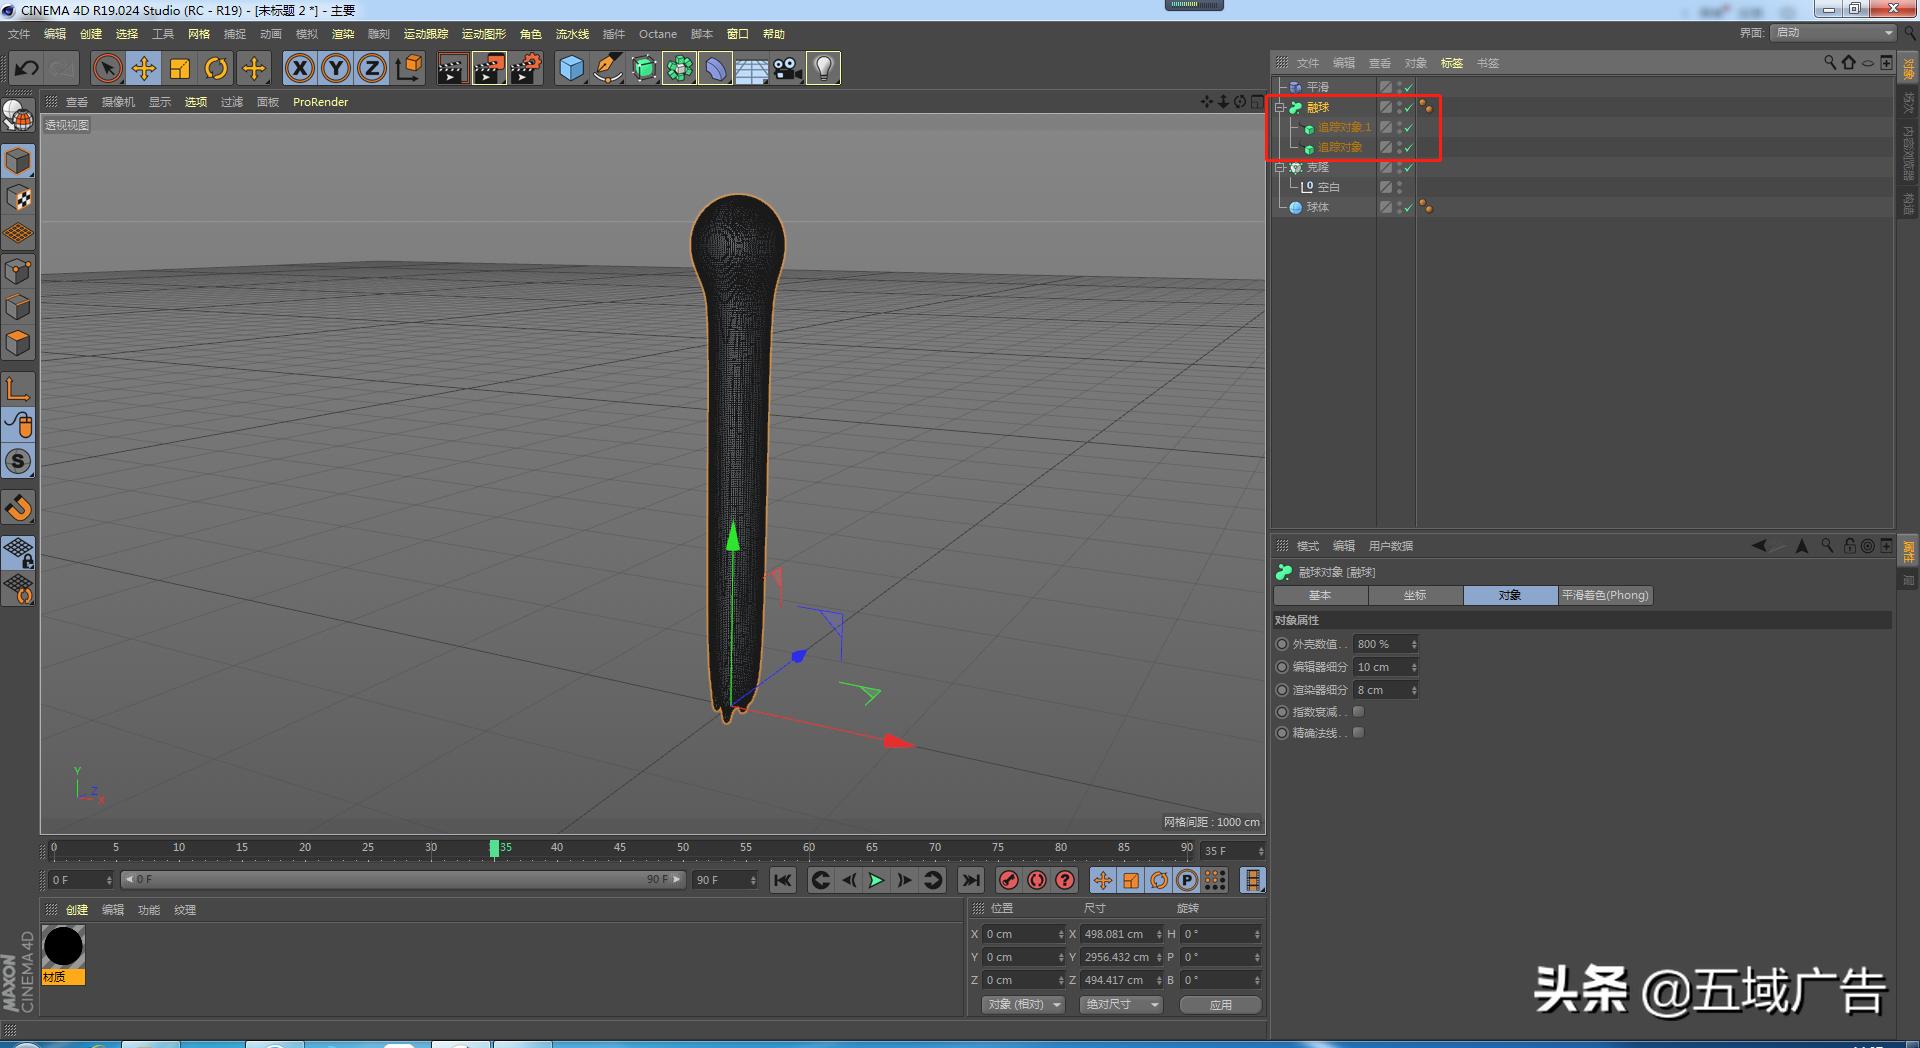Collapse the 融球 object tree
This screenshot has width=1920, height=1048.
coord(1280,107)
